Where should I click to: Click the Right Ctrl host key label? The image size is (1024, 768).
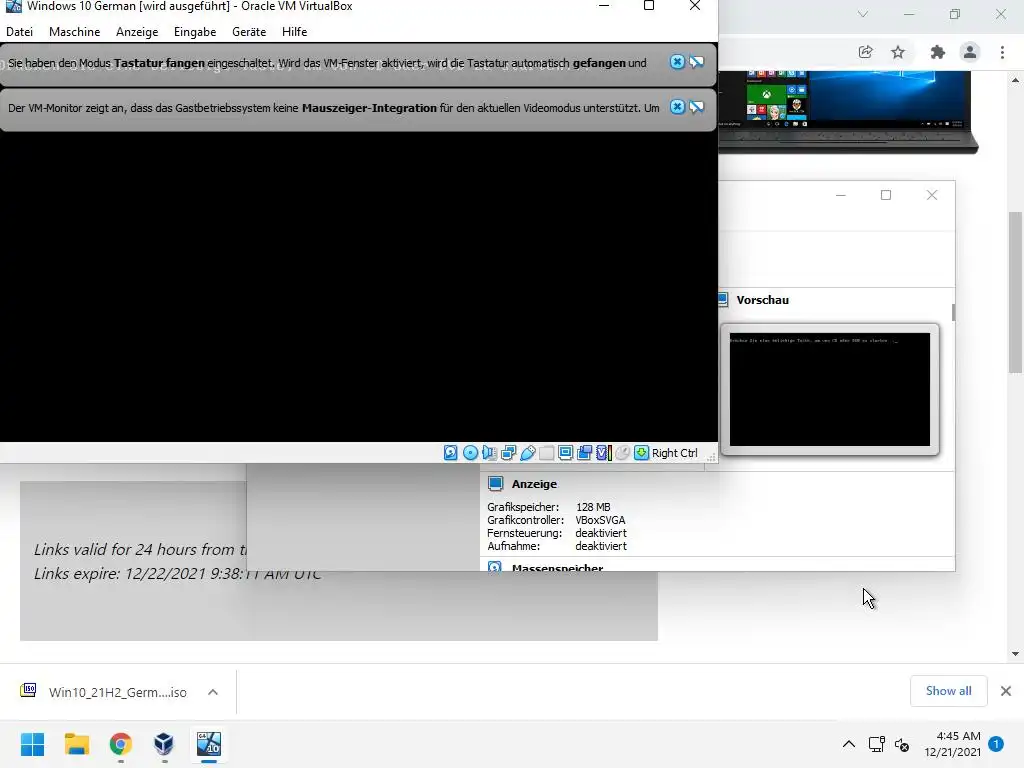point(675,453)
